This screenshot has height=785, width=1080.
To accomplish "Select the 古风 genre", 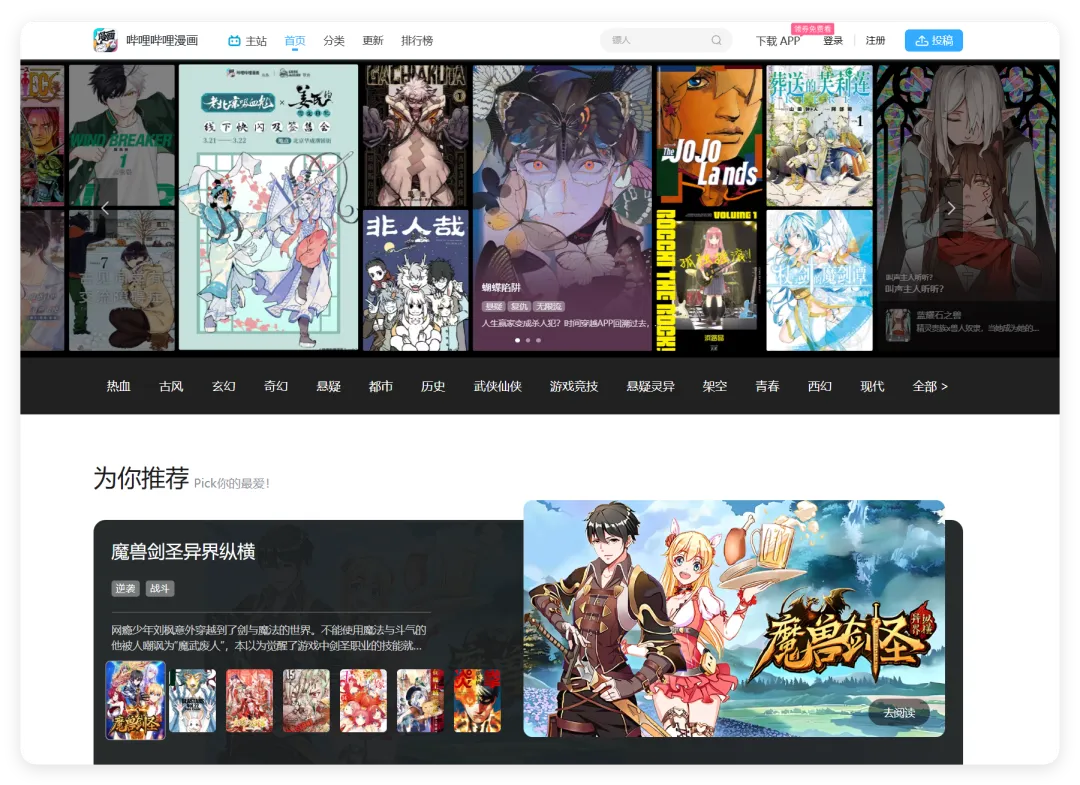I will point(171,386).
